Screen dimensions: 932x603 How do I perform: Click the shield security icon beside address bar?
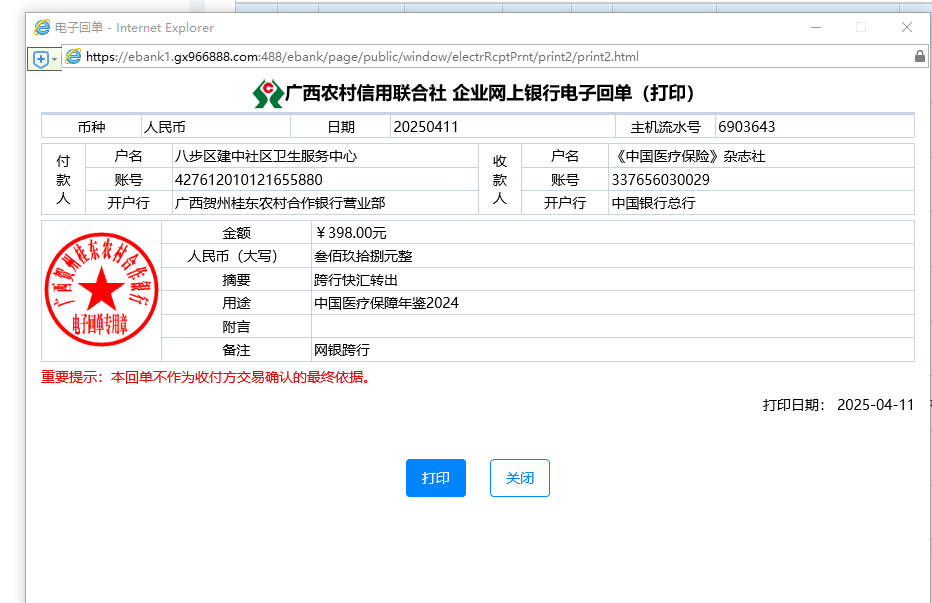pyautogui.click(x=40, y=59)
